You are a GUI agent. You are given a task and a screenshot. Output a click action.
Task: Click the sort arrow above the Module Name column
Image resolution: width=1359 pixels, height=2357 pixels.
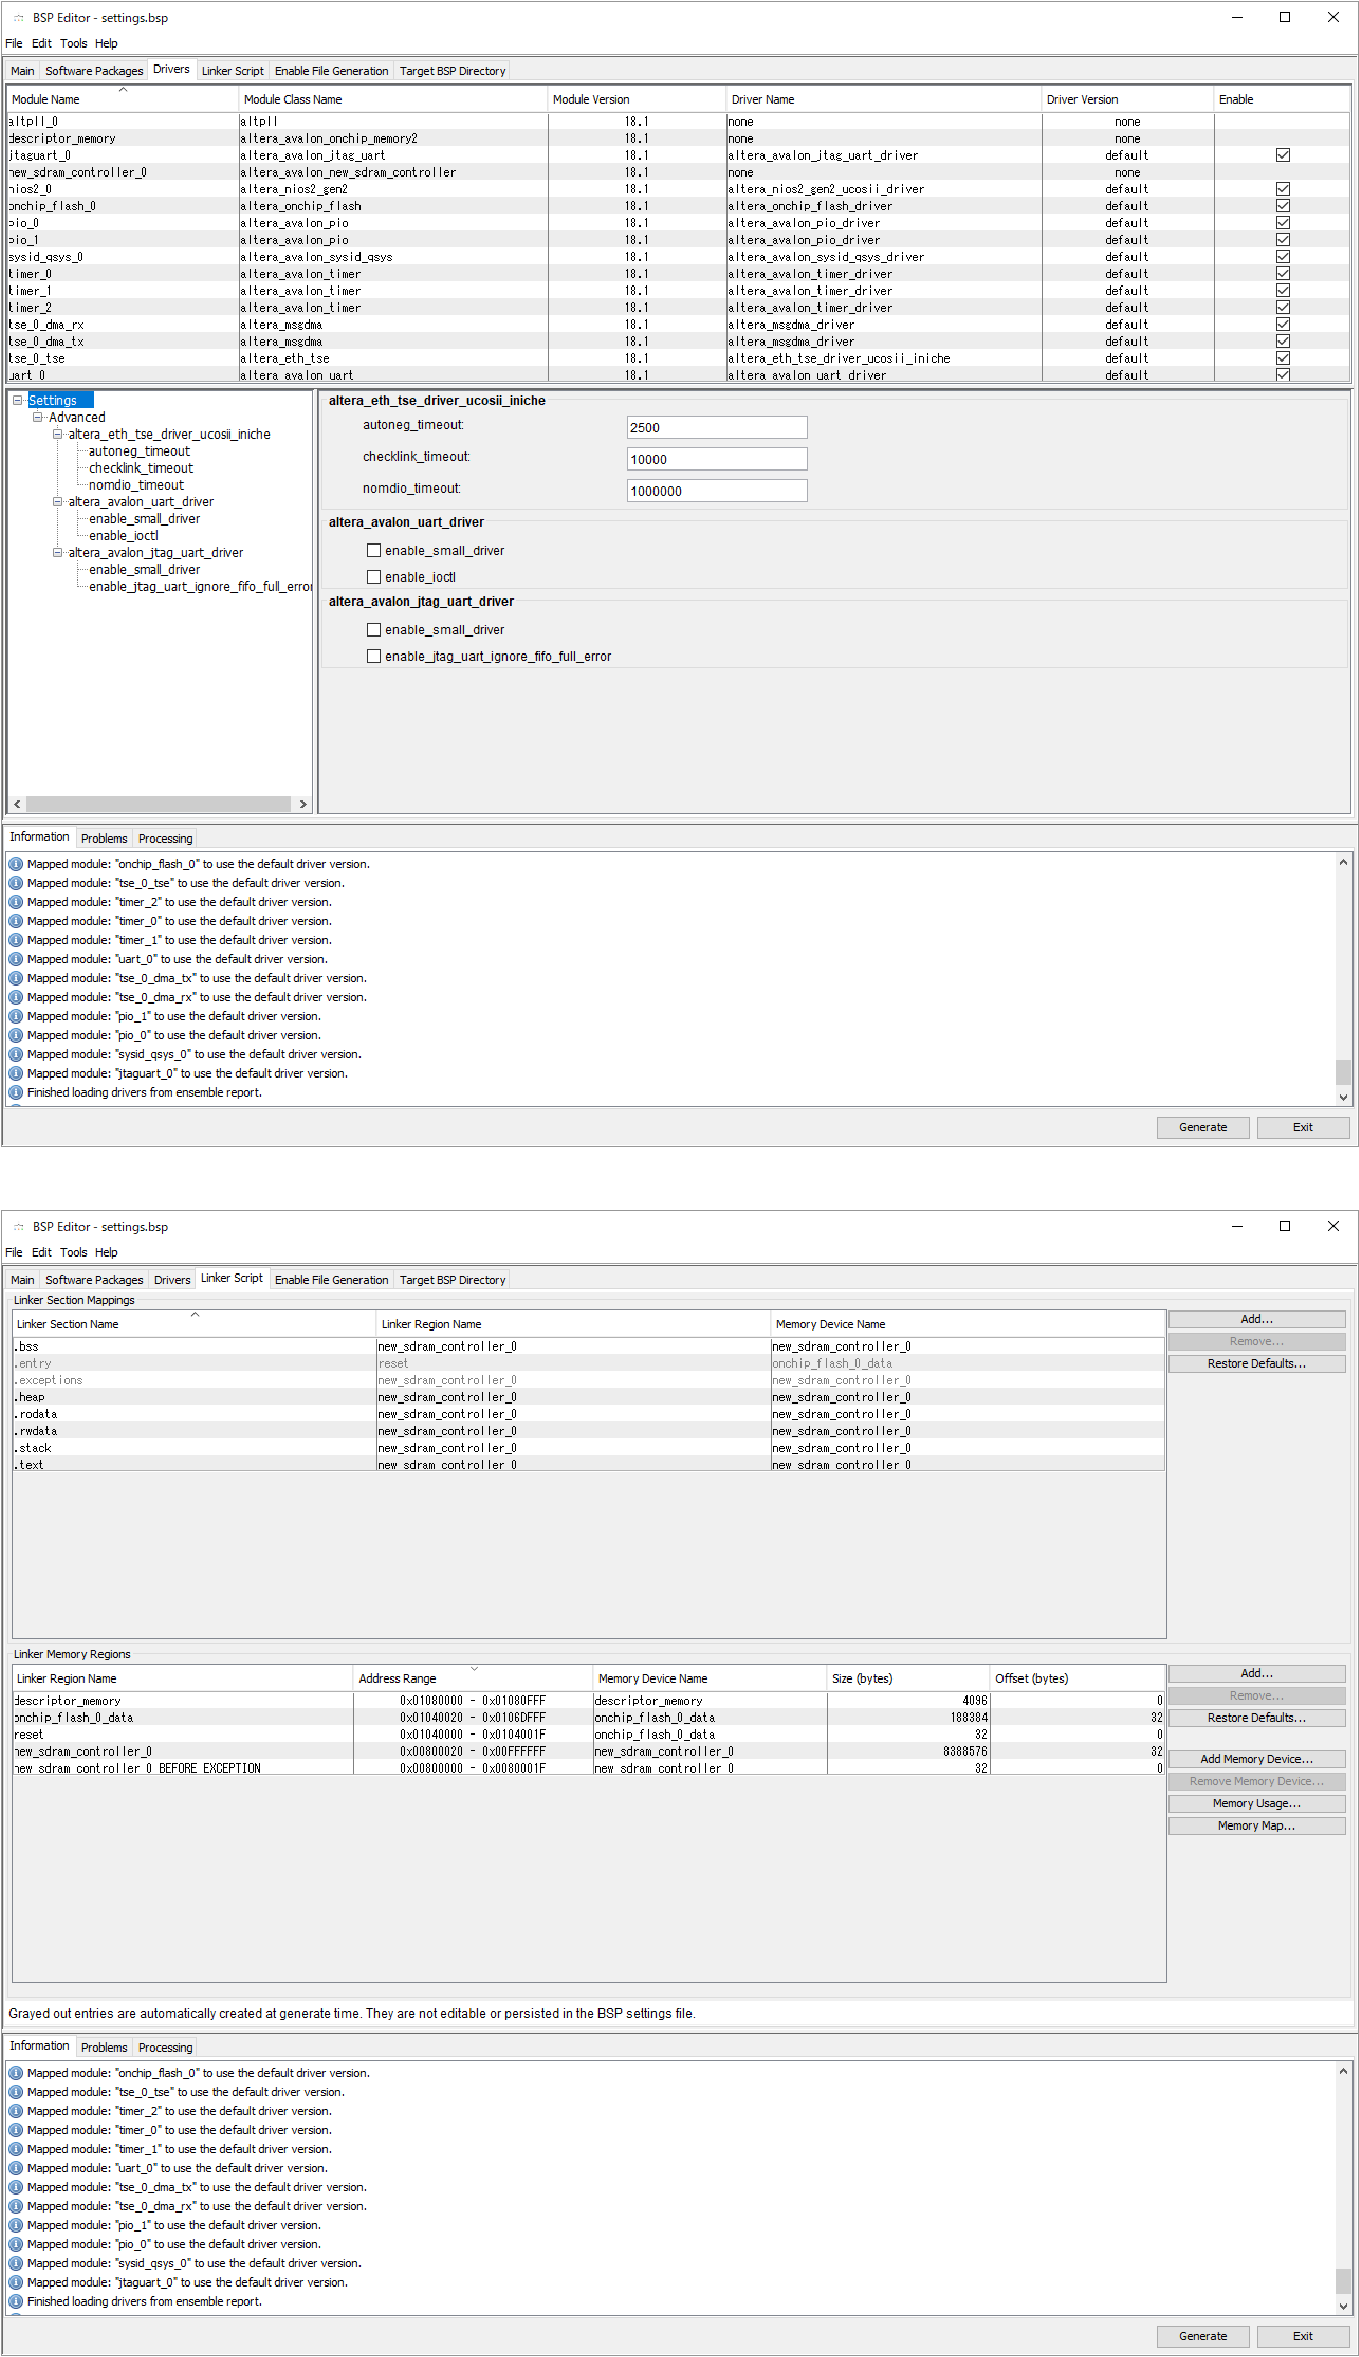[123, 90]
